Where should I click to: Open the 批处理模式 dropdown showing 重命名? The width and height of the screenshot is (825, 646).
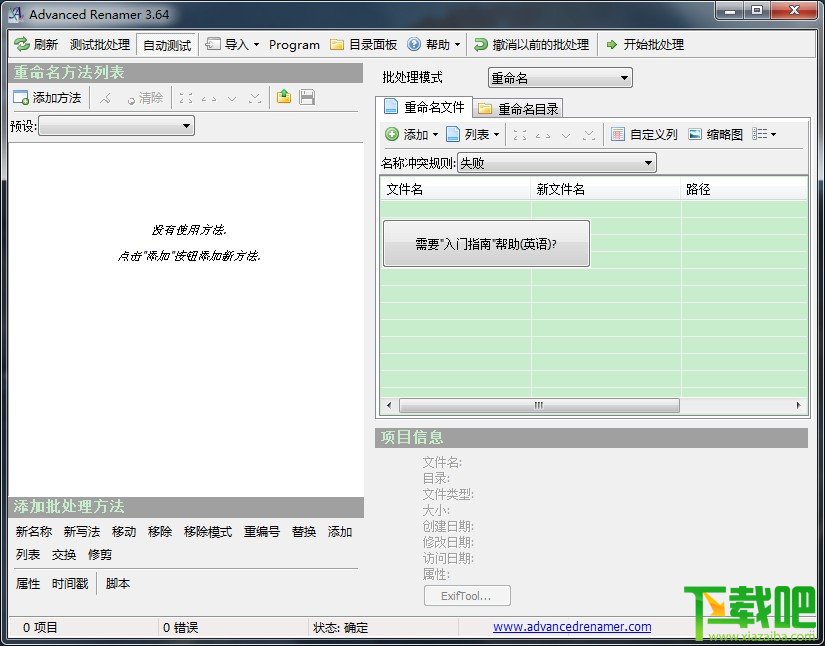tap(560, 77)
